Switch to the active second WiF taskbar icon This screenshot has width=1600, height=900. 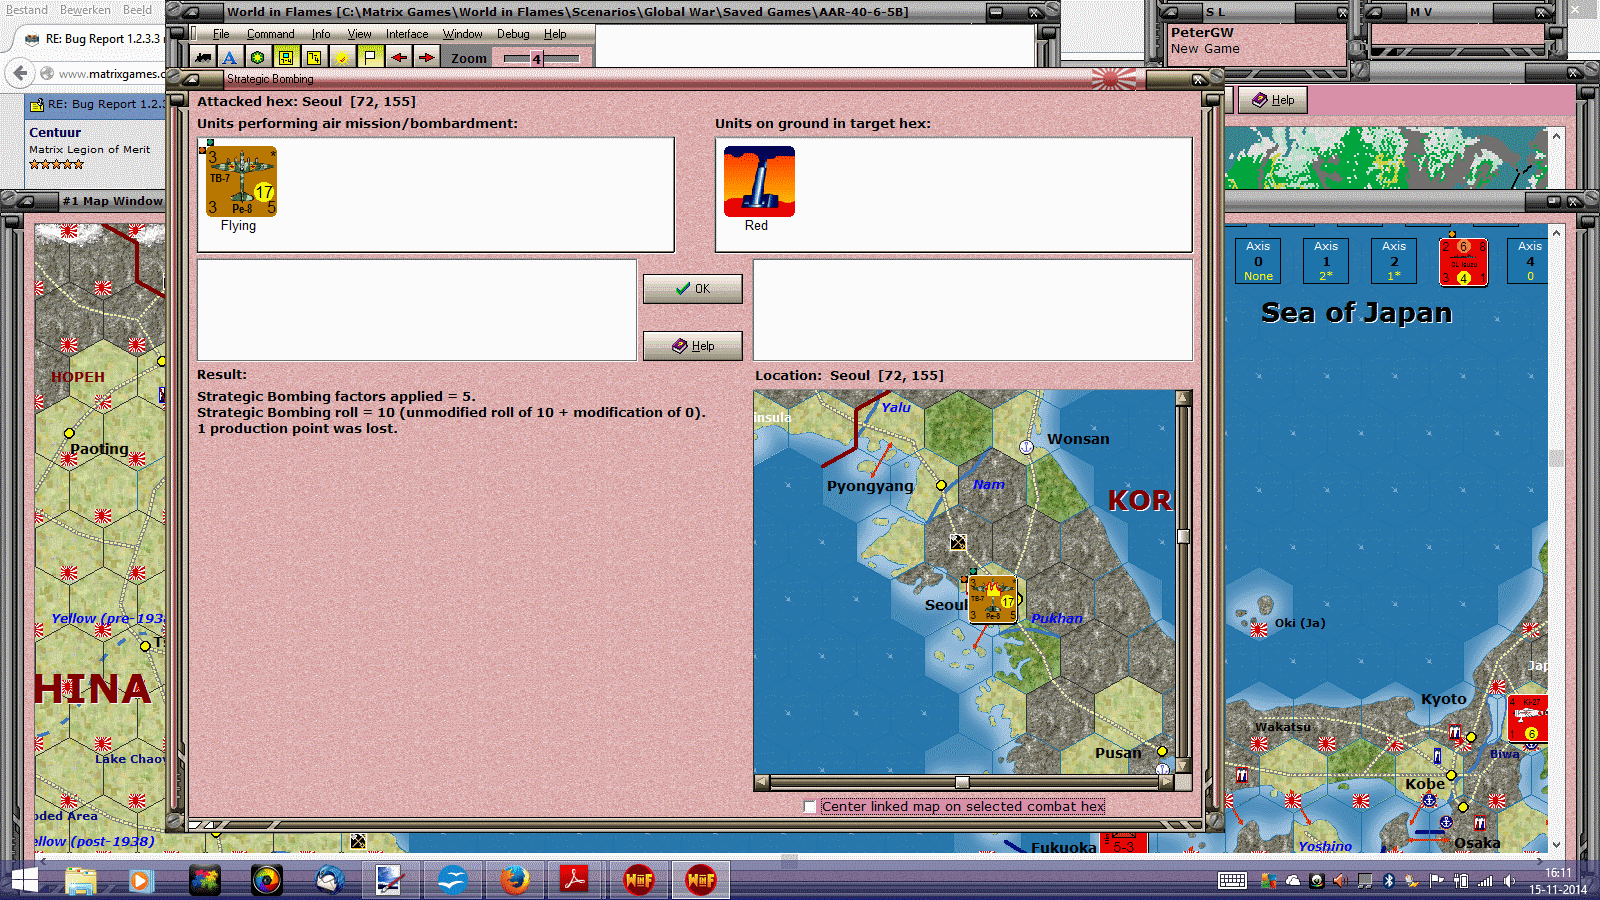coord(701,880)
